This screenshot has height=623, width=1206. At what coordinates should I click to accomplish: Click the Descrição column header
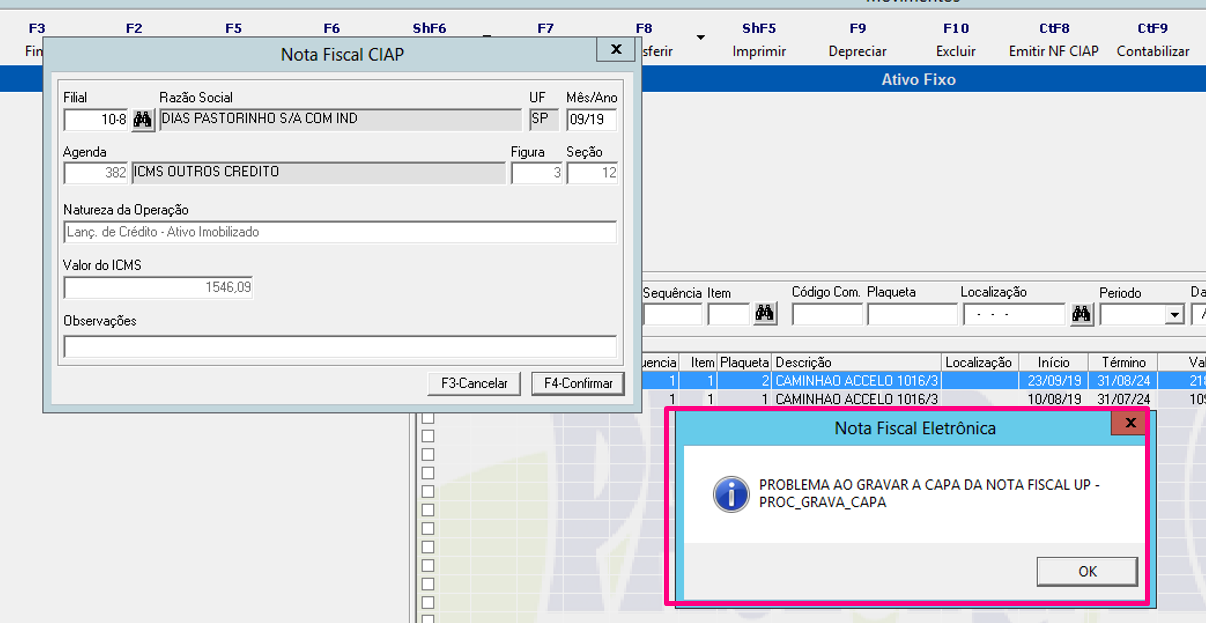click(x=857, y=362)
